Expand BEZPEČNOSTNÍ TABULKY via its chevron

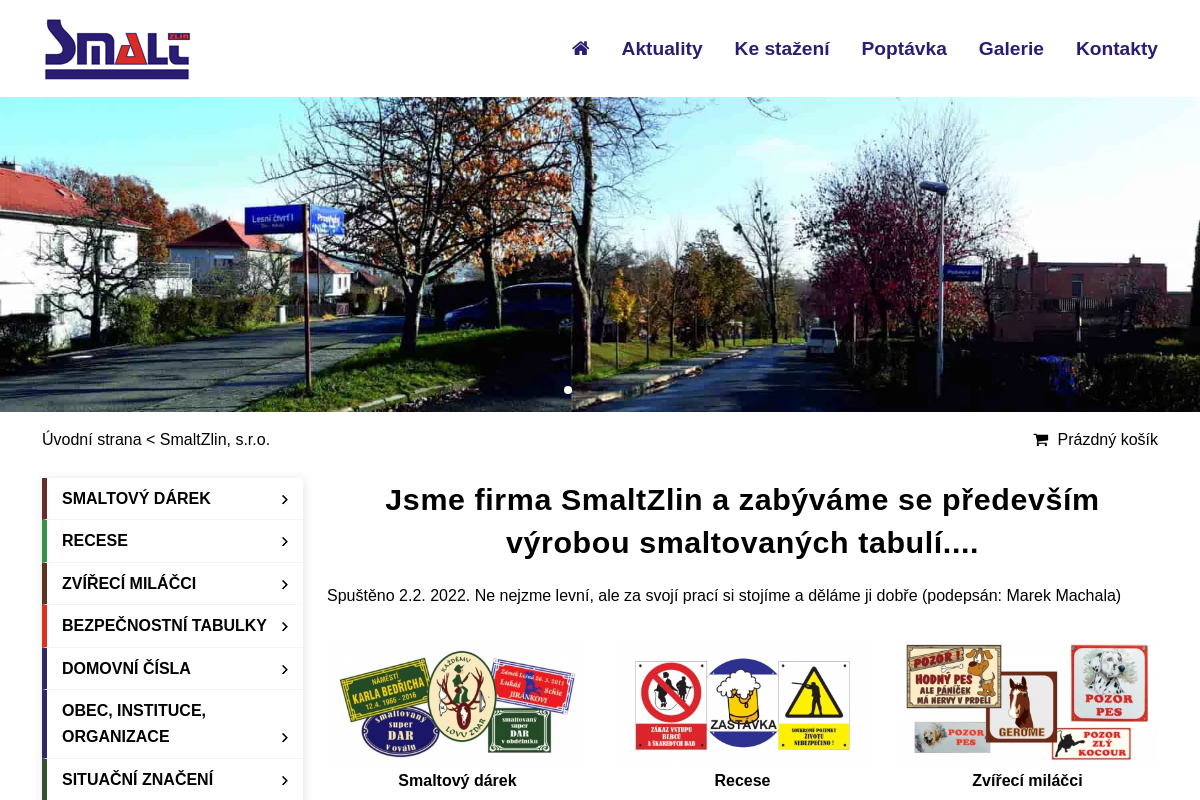[284, 626]
